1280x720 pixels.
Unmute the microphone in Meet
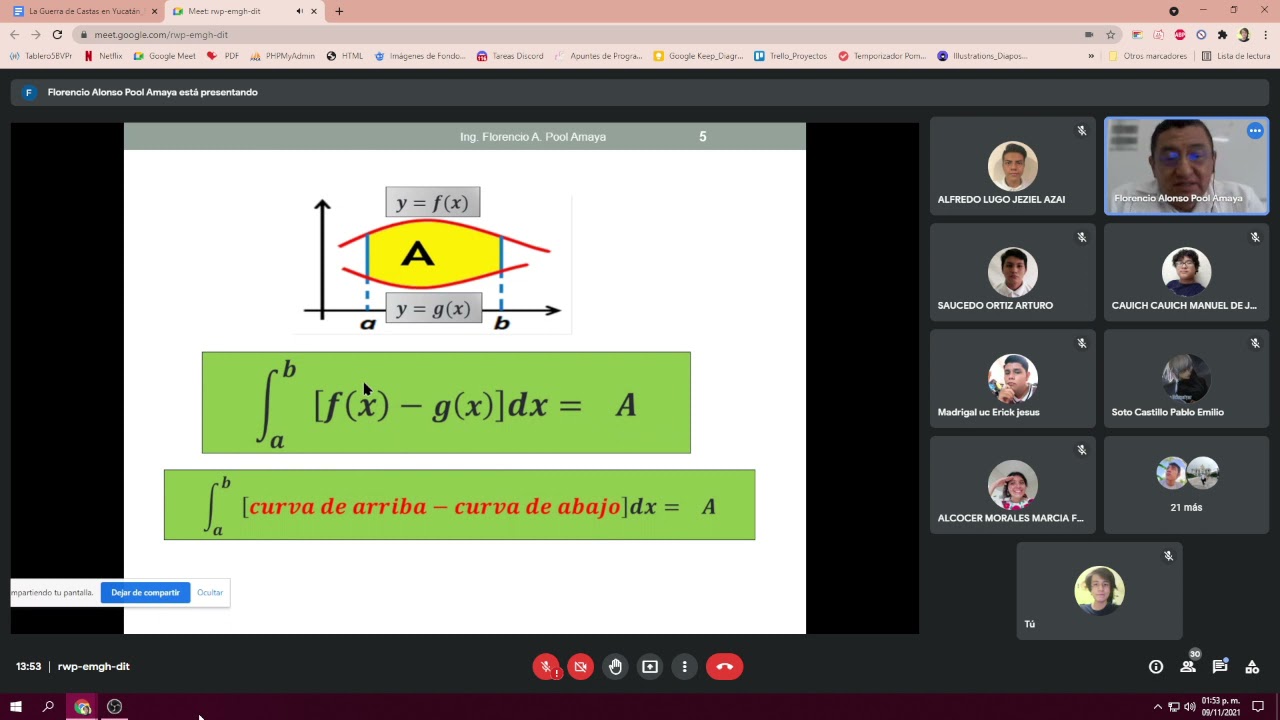point(546,667)
